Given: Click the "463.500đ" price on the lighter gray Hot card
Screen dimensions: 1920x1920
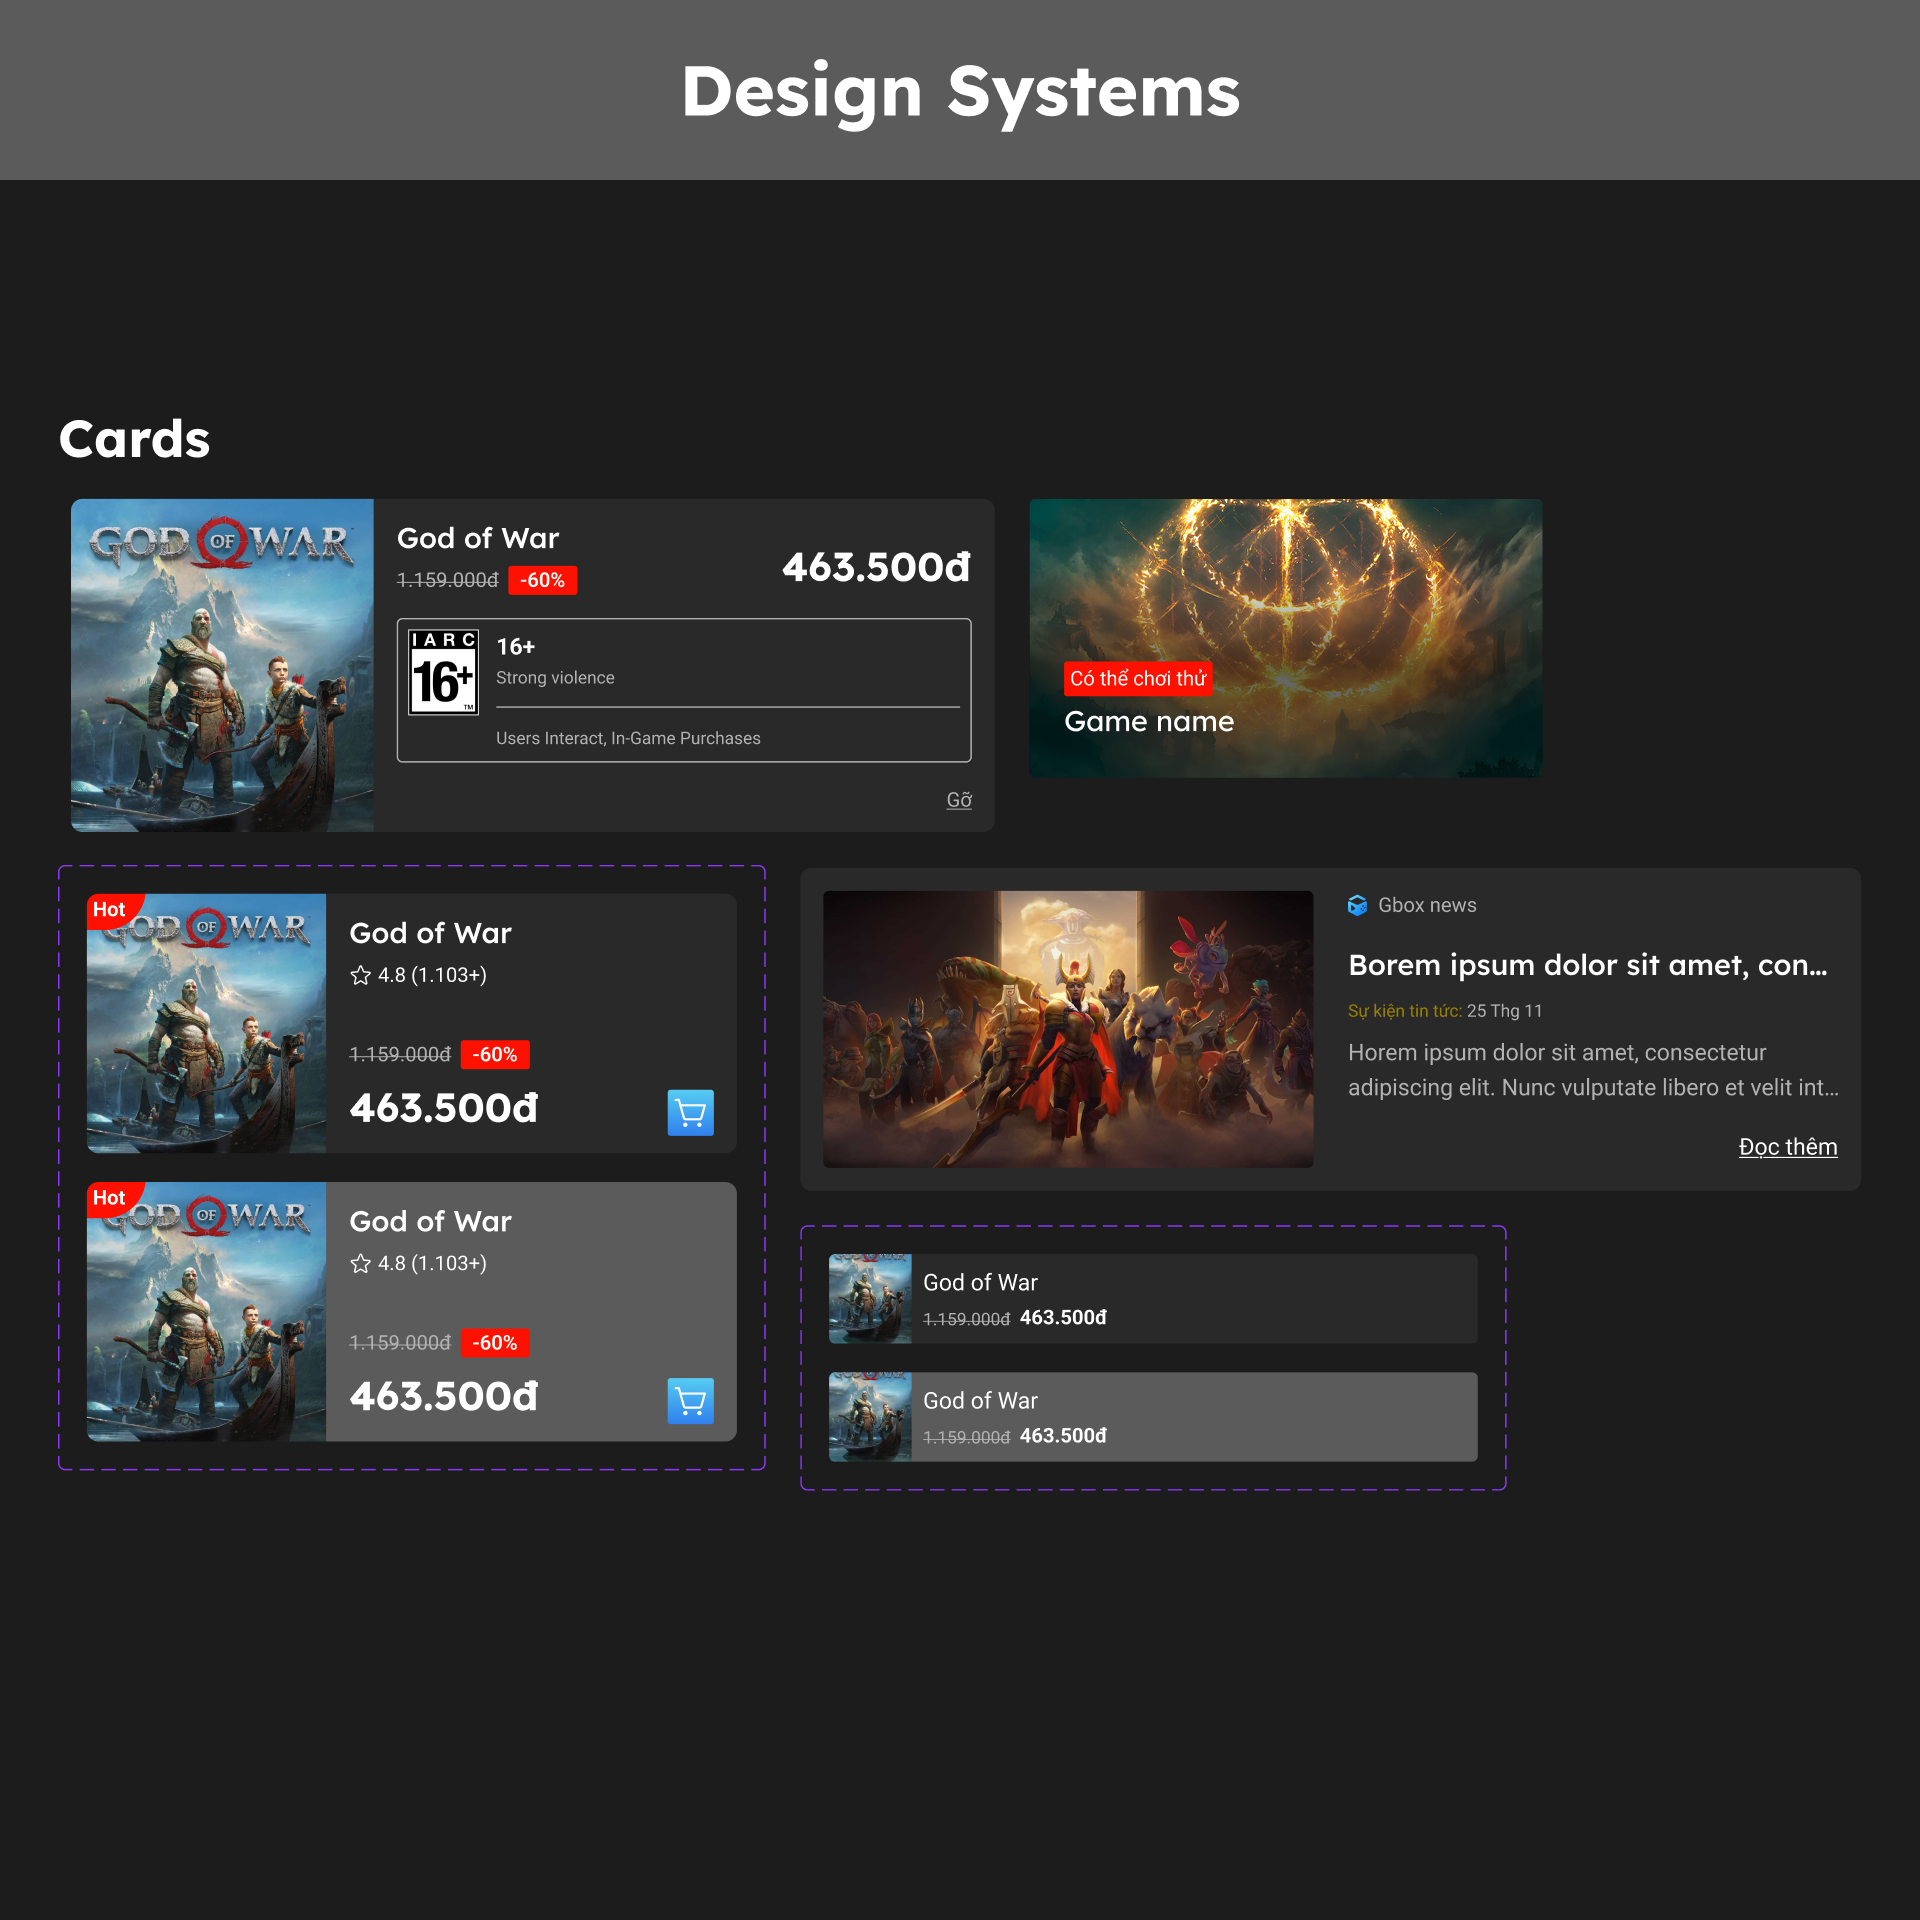Looking at the screenshot, I should click(x=444, y=1396).
